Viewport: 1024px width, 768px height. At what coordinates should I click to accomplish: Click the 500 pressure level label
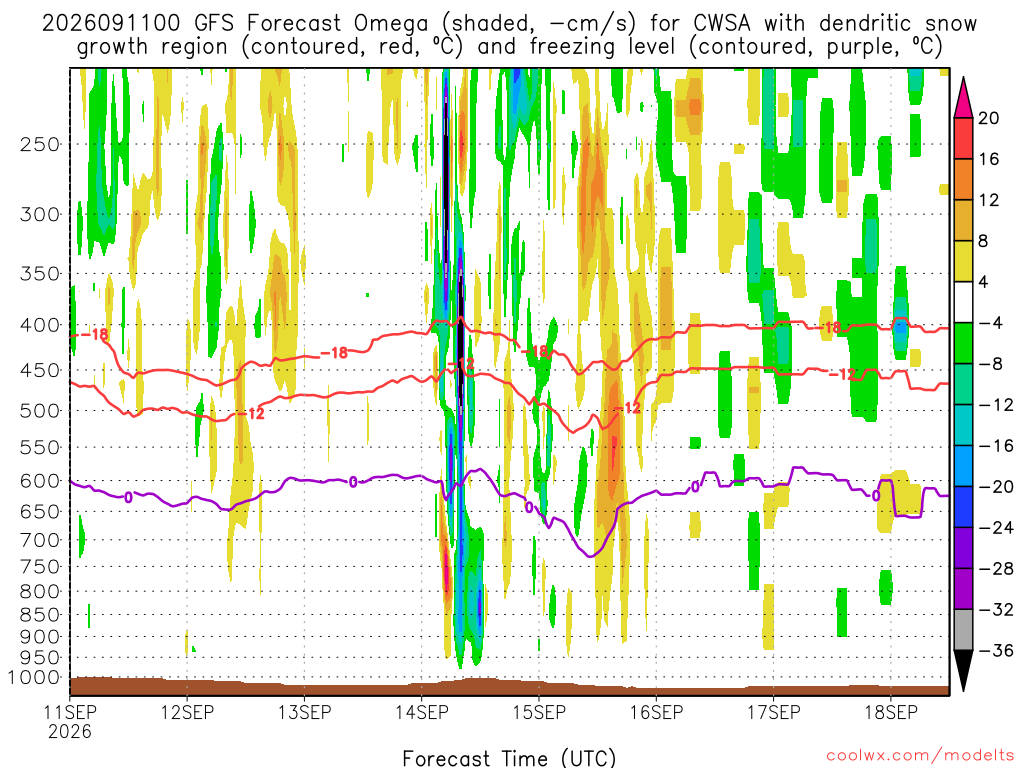point(40,411)
